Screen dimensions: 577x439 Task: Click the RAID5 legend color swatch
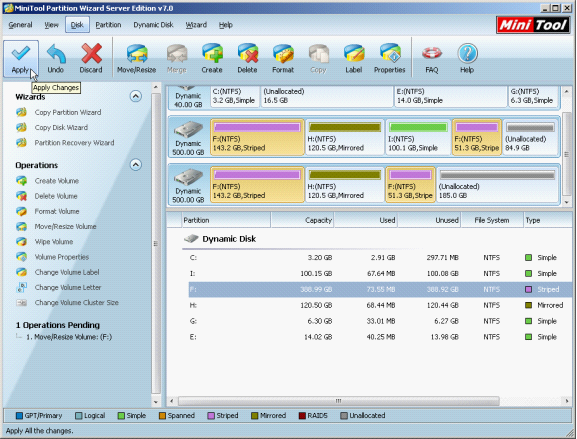point(302,416)
